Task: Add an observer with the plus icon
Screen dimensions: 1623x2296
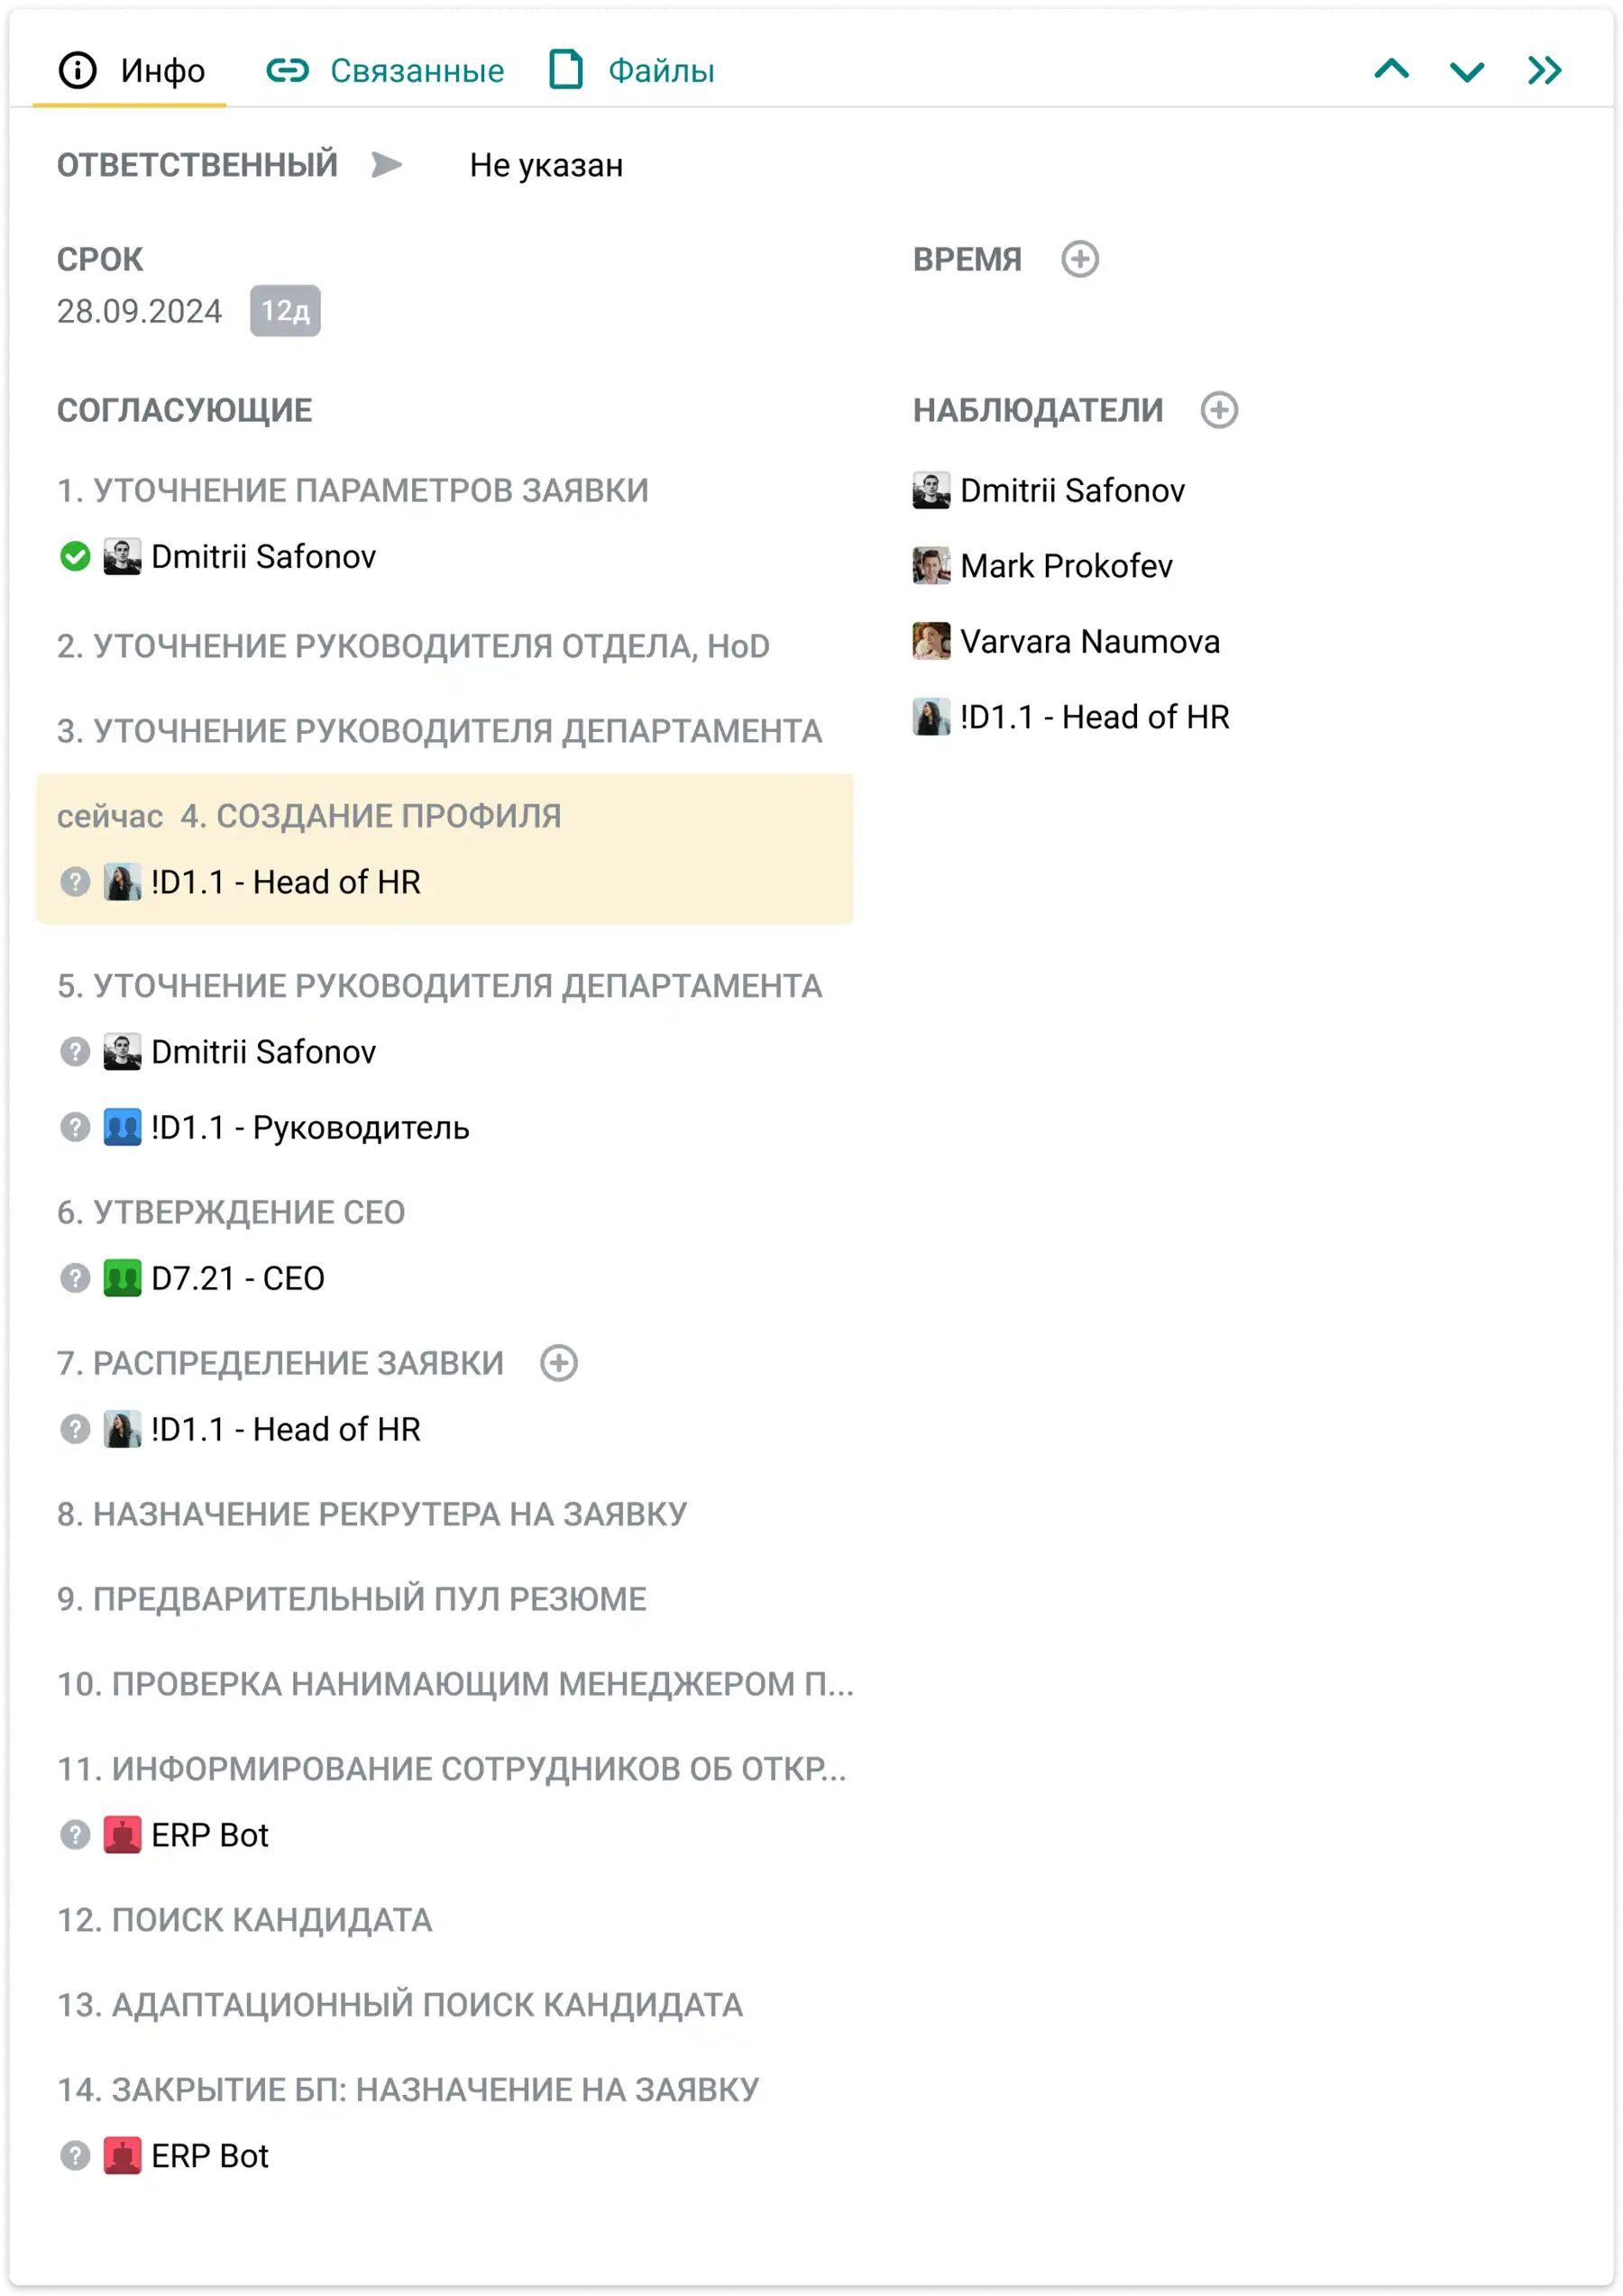Action: pos(1218,409)
